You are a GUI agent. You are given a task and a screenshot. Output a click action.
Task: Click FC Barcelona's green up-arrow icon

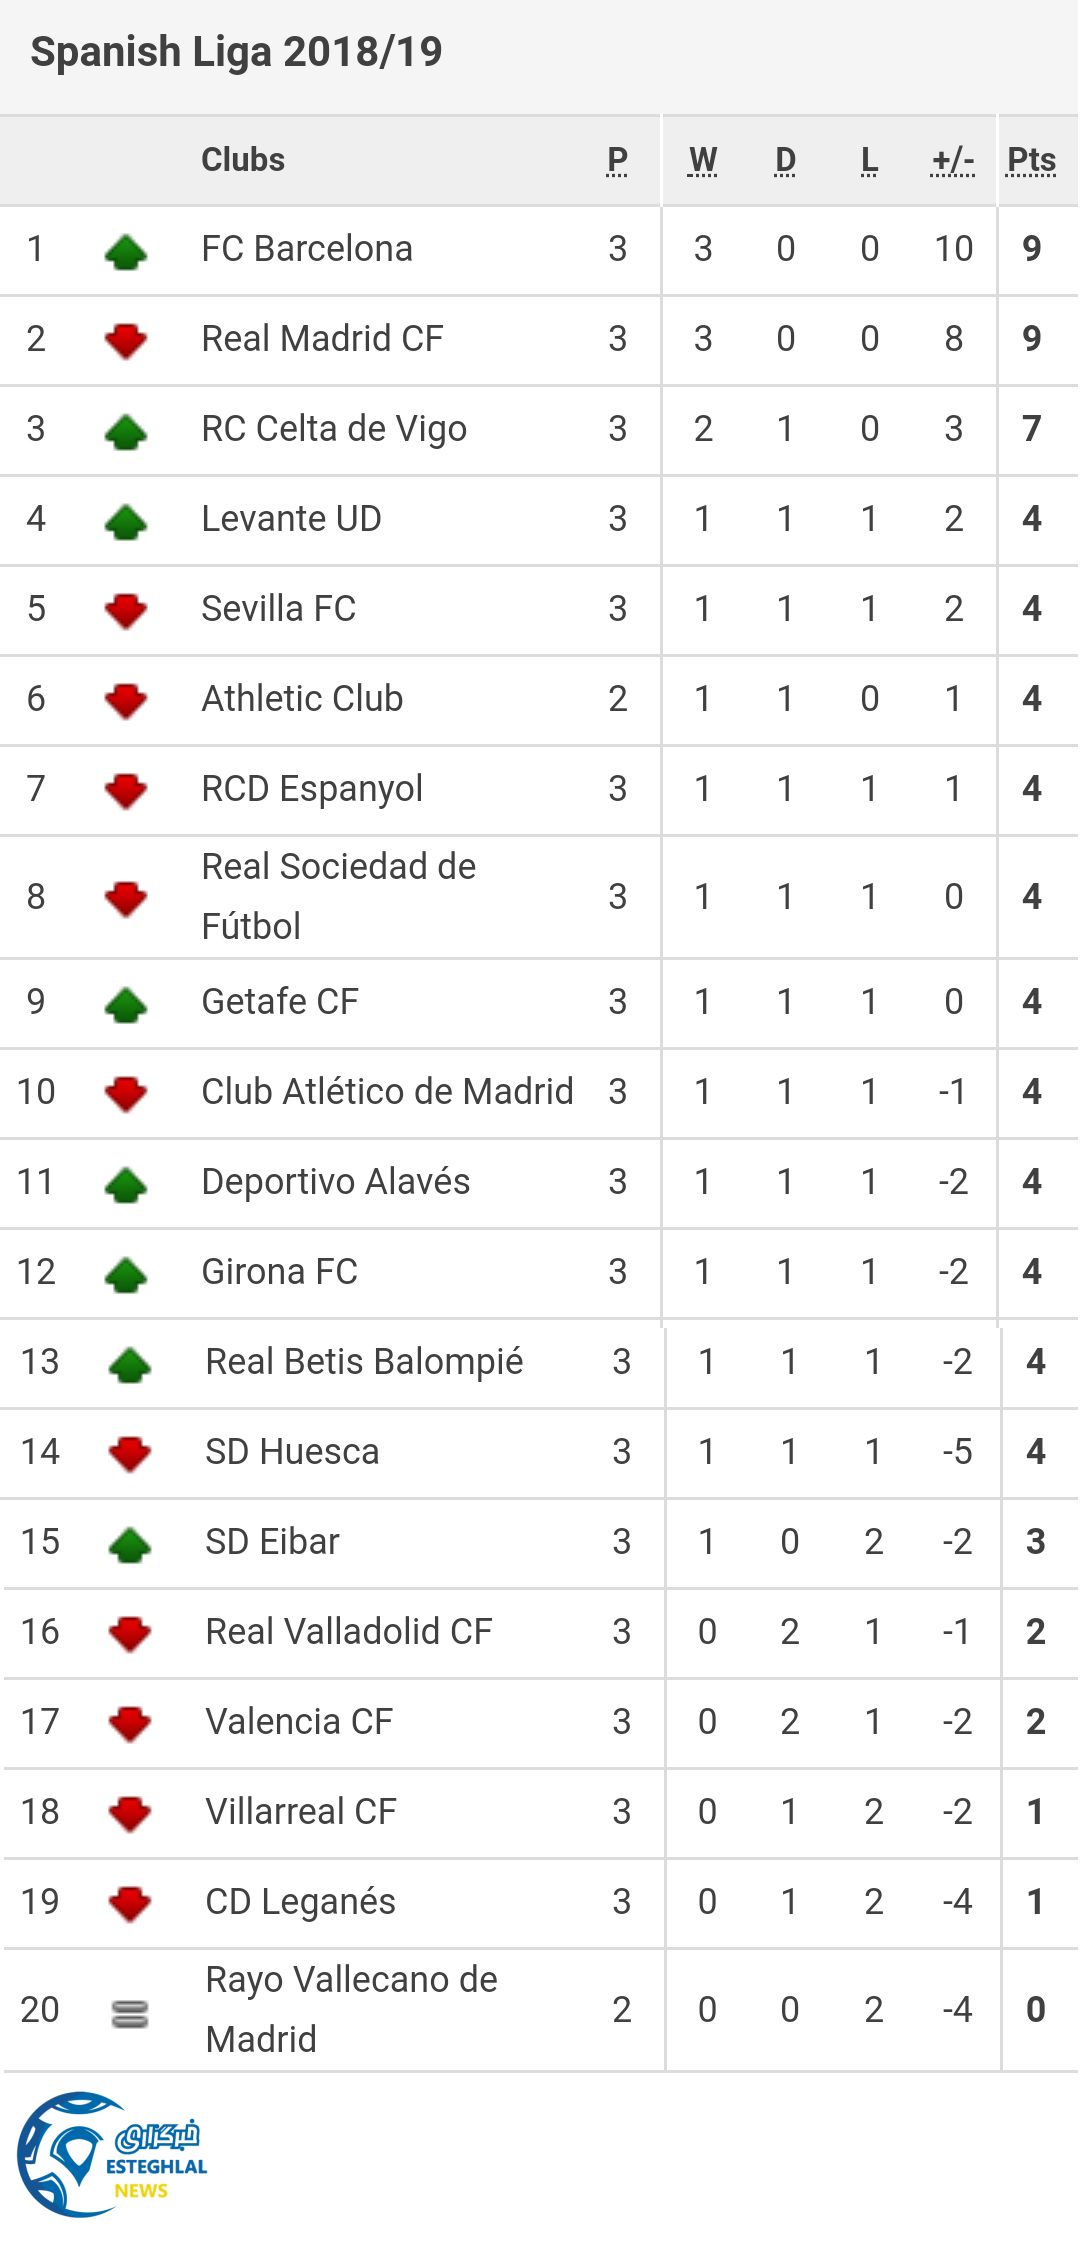tap(126, 251)
